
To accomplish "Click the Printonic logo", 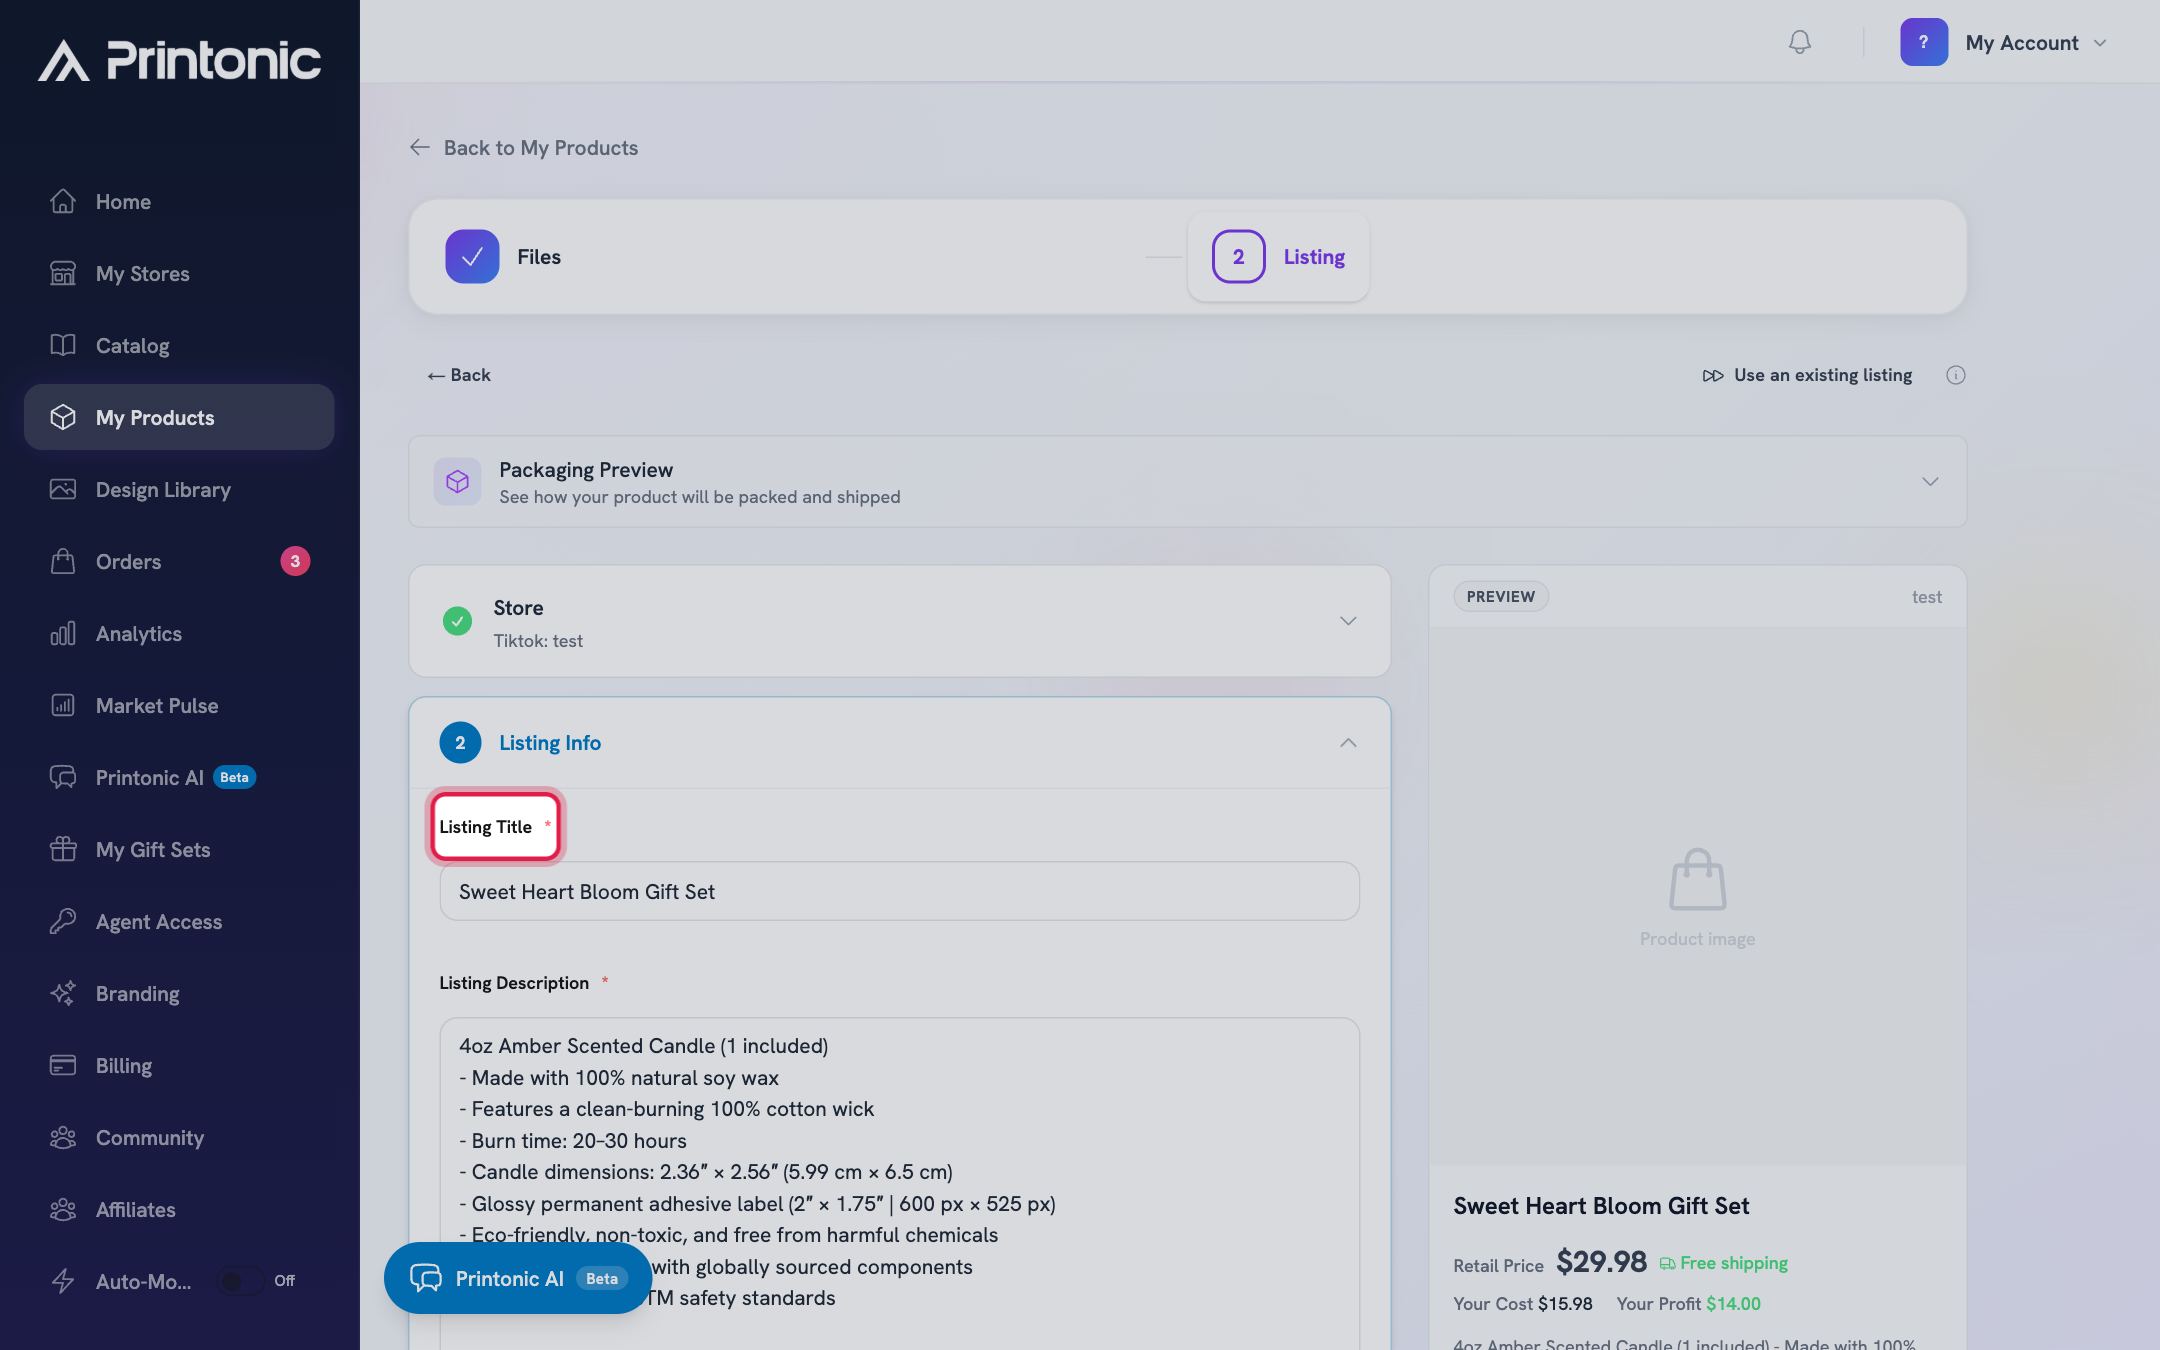I will (180, 60).
